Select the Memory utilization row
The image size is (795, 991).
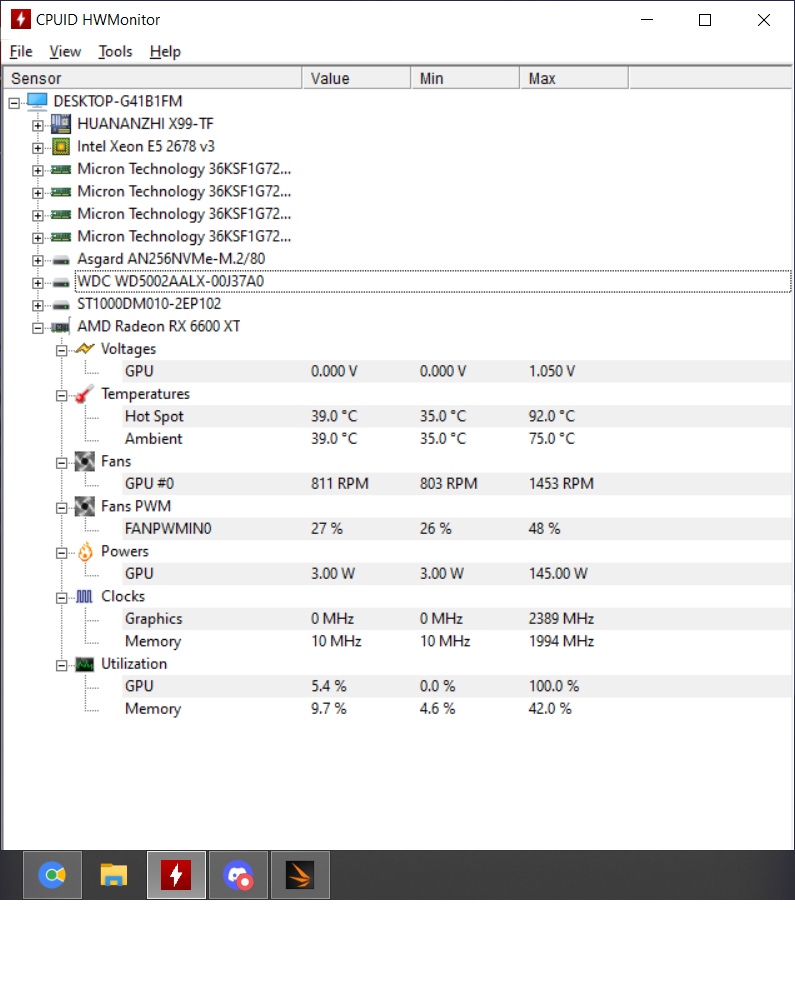coord(458,708)
